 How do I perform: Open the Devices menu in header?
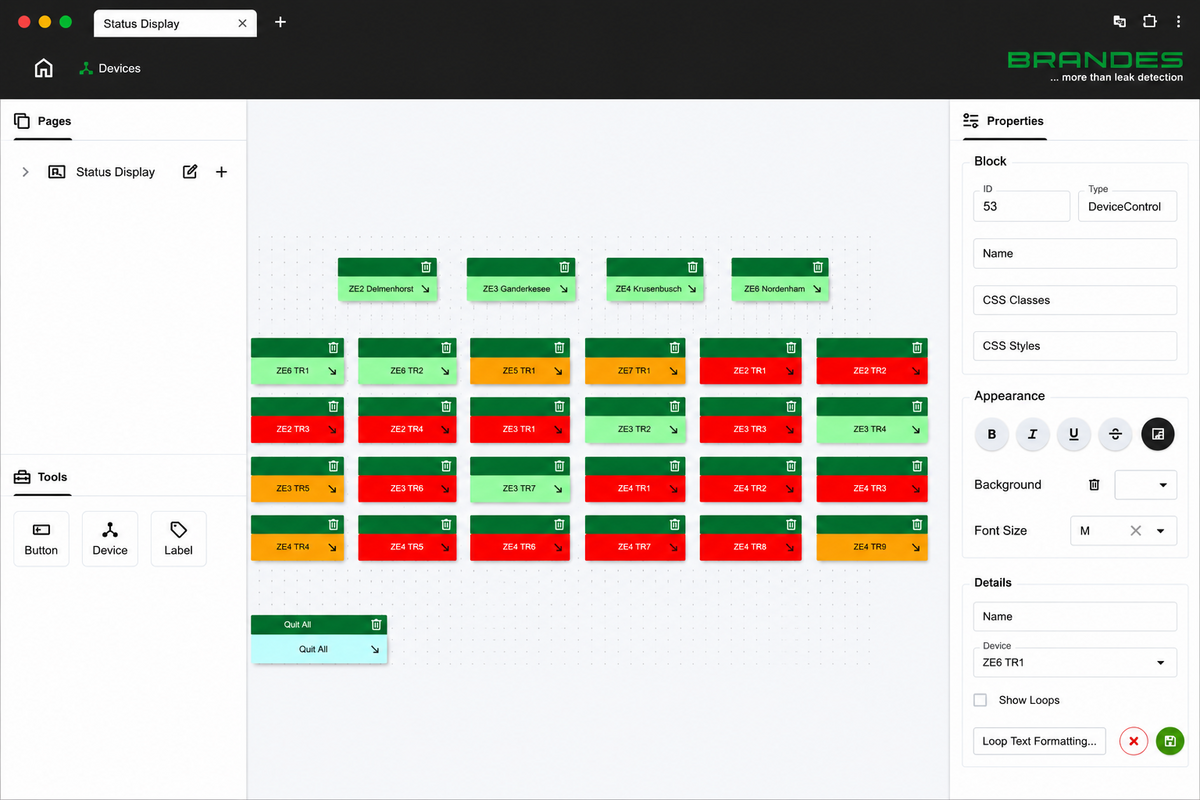[110, 68]
